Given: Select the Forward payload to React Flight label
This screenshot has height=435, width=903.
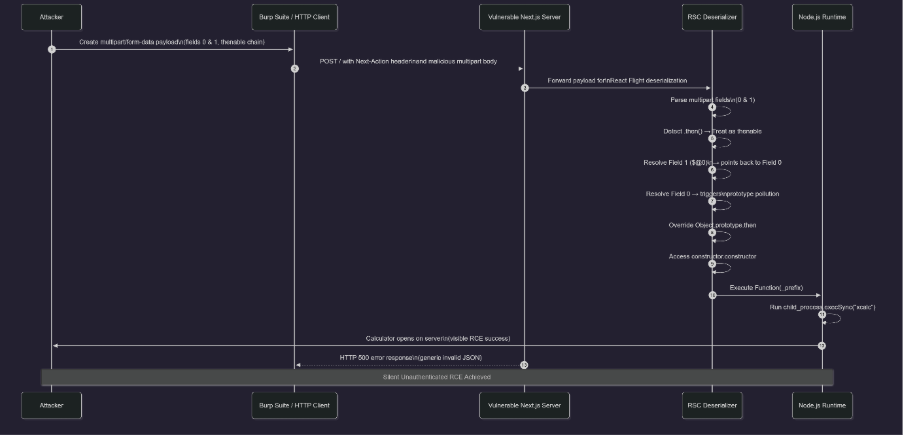Looking at the screenshot, I should pos(616,80).
